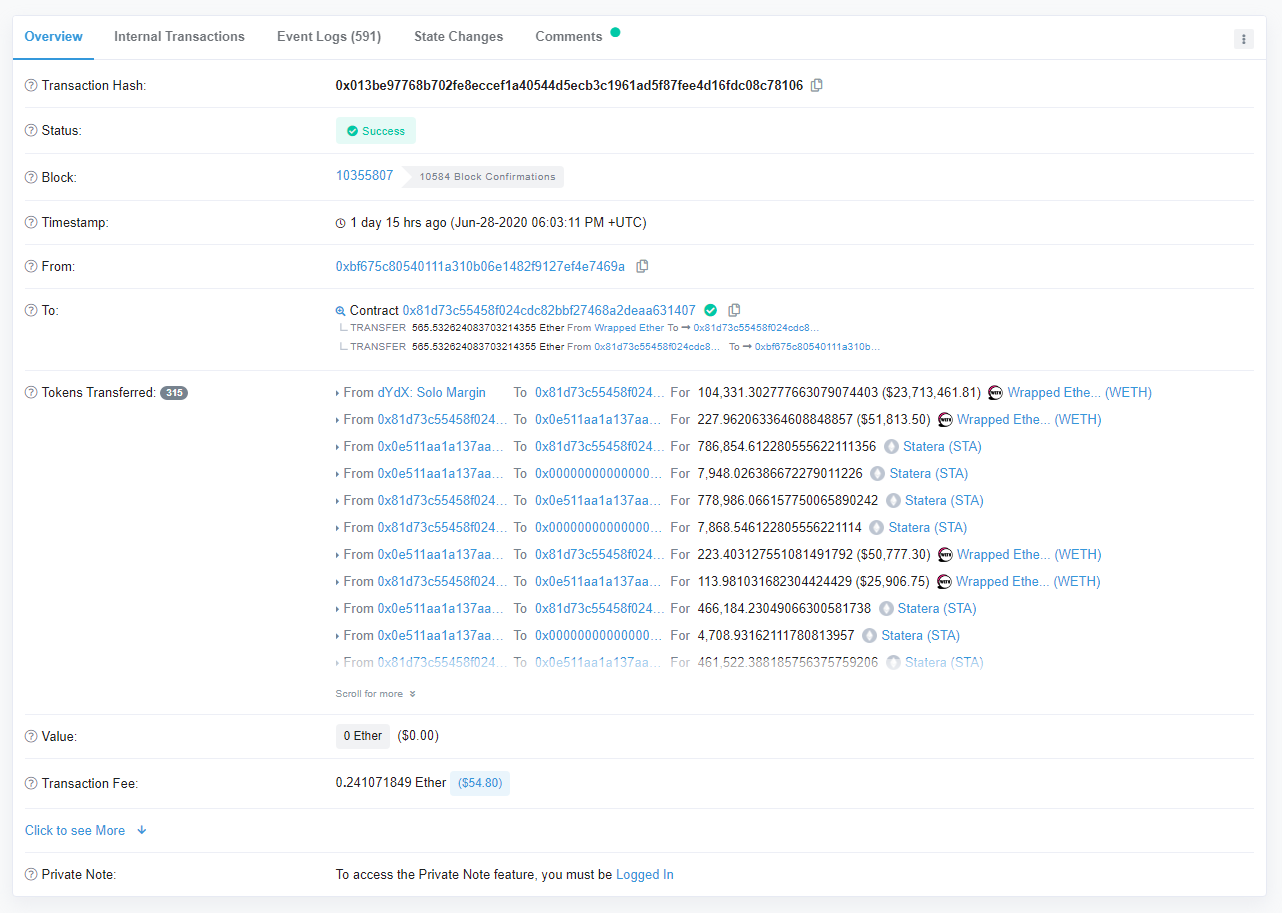Click the magnifier icon before Contract
The width and height of the screenshot is (1282, 913).
(x=341, y=311)
